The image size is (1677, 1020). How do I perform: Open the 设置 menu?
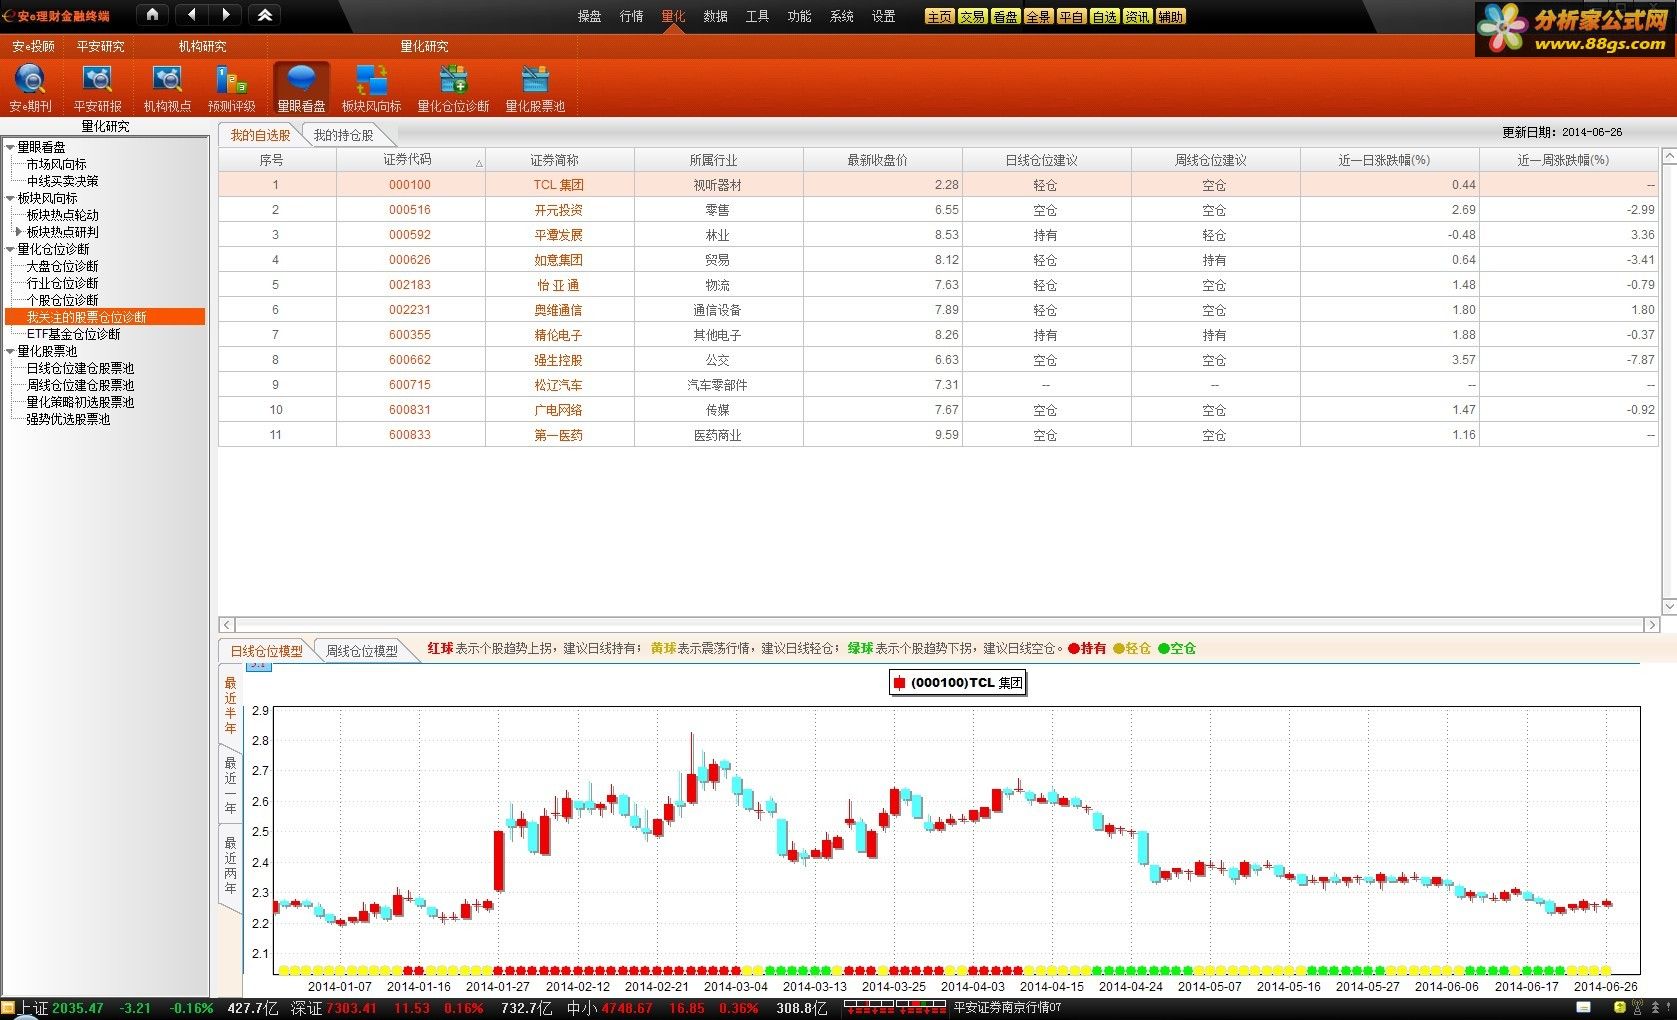883,16
